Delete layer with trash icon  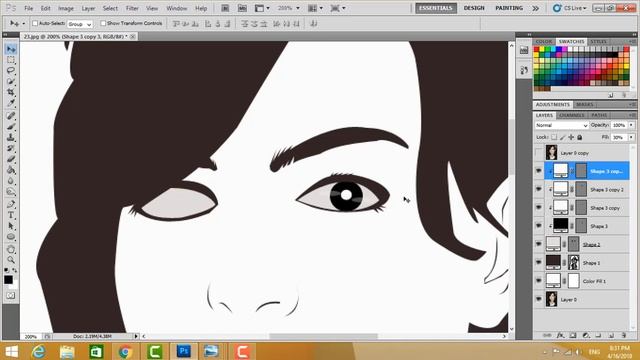pos(624,335)
